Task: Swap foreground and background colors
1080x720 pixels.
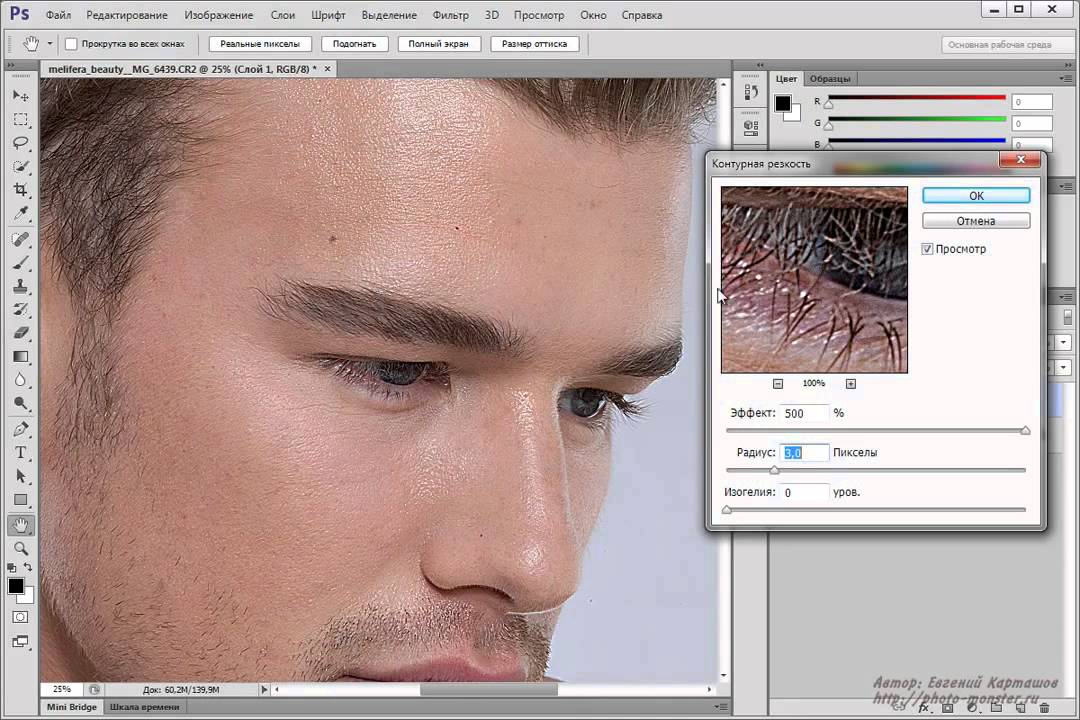Action: click(x=28, y=567)
